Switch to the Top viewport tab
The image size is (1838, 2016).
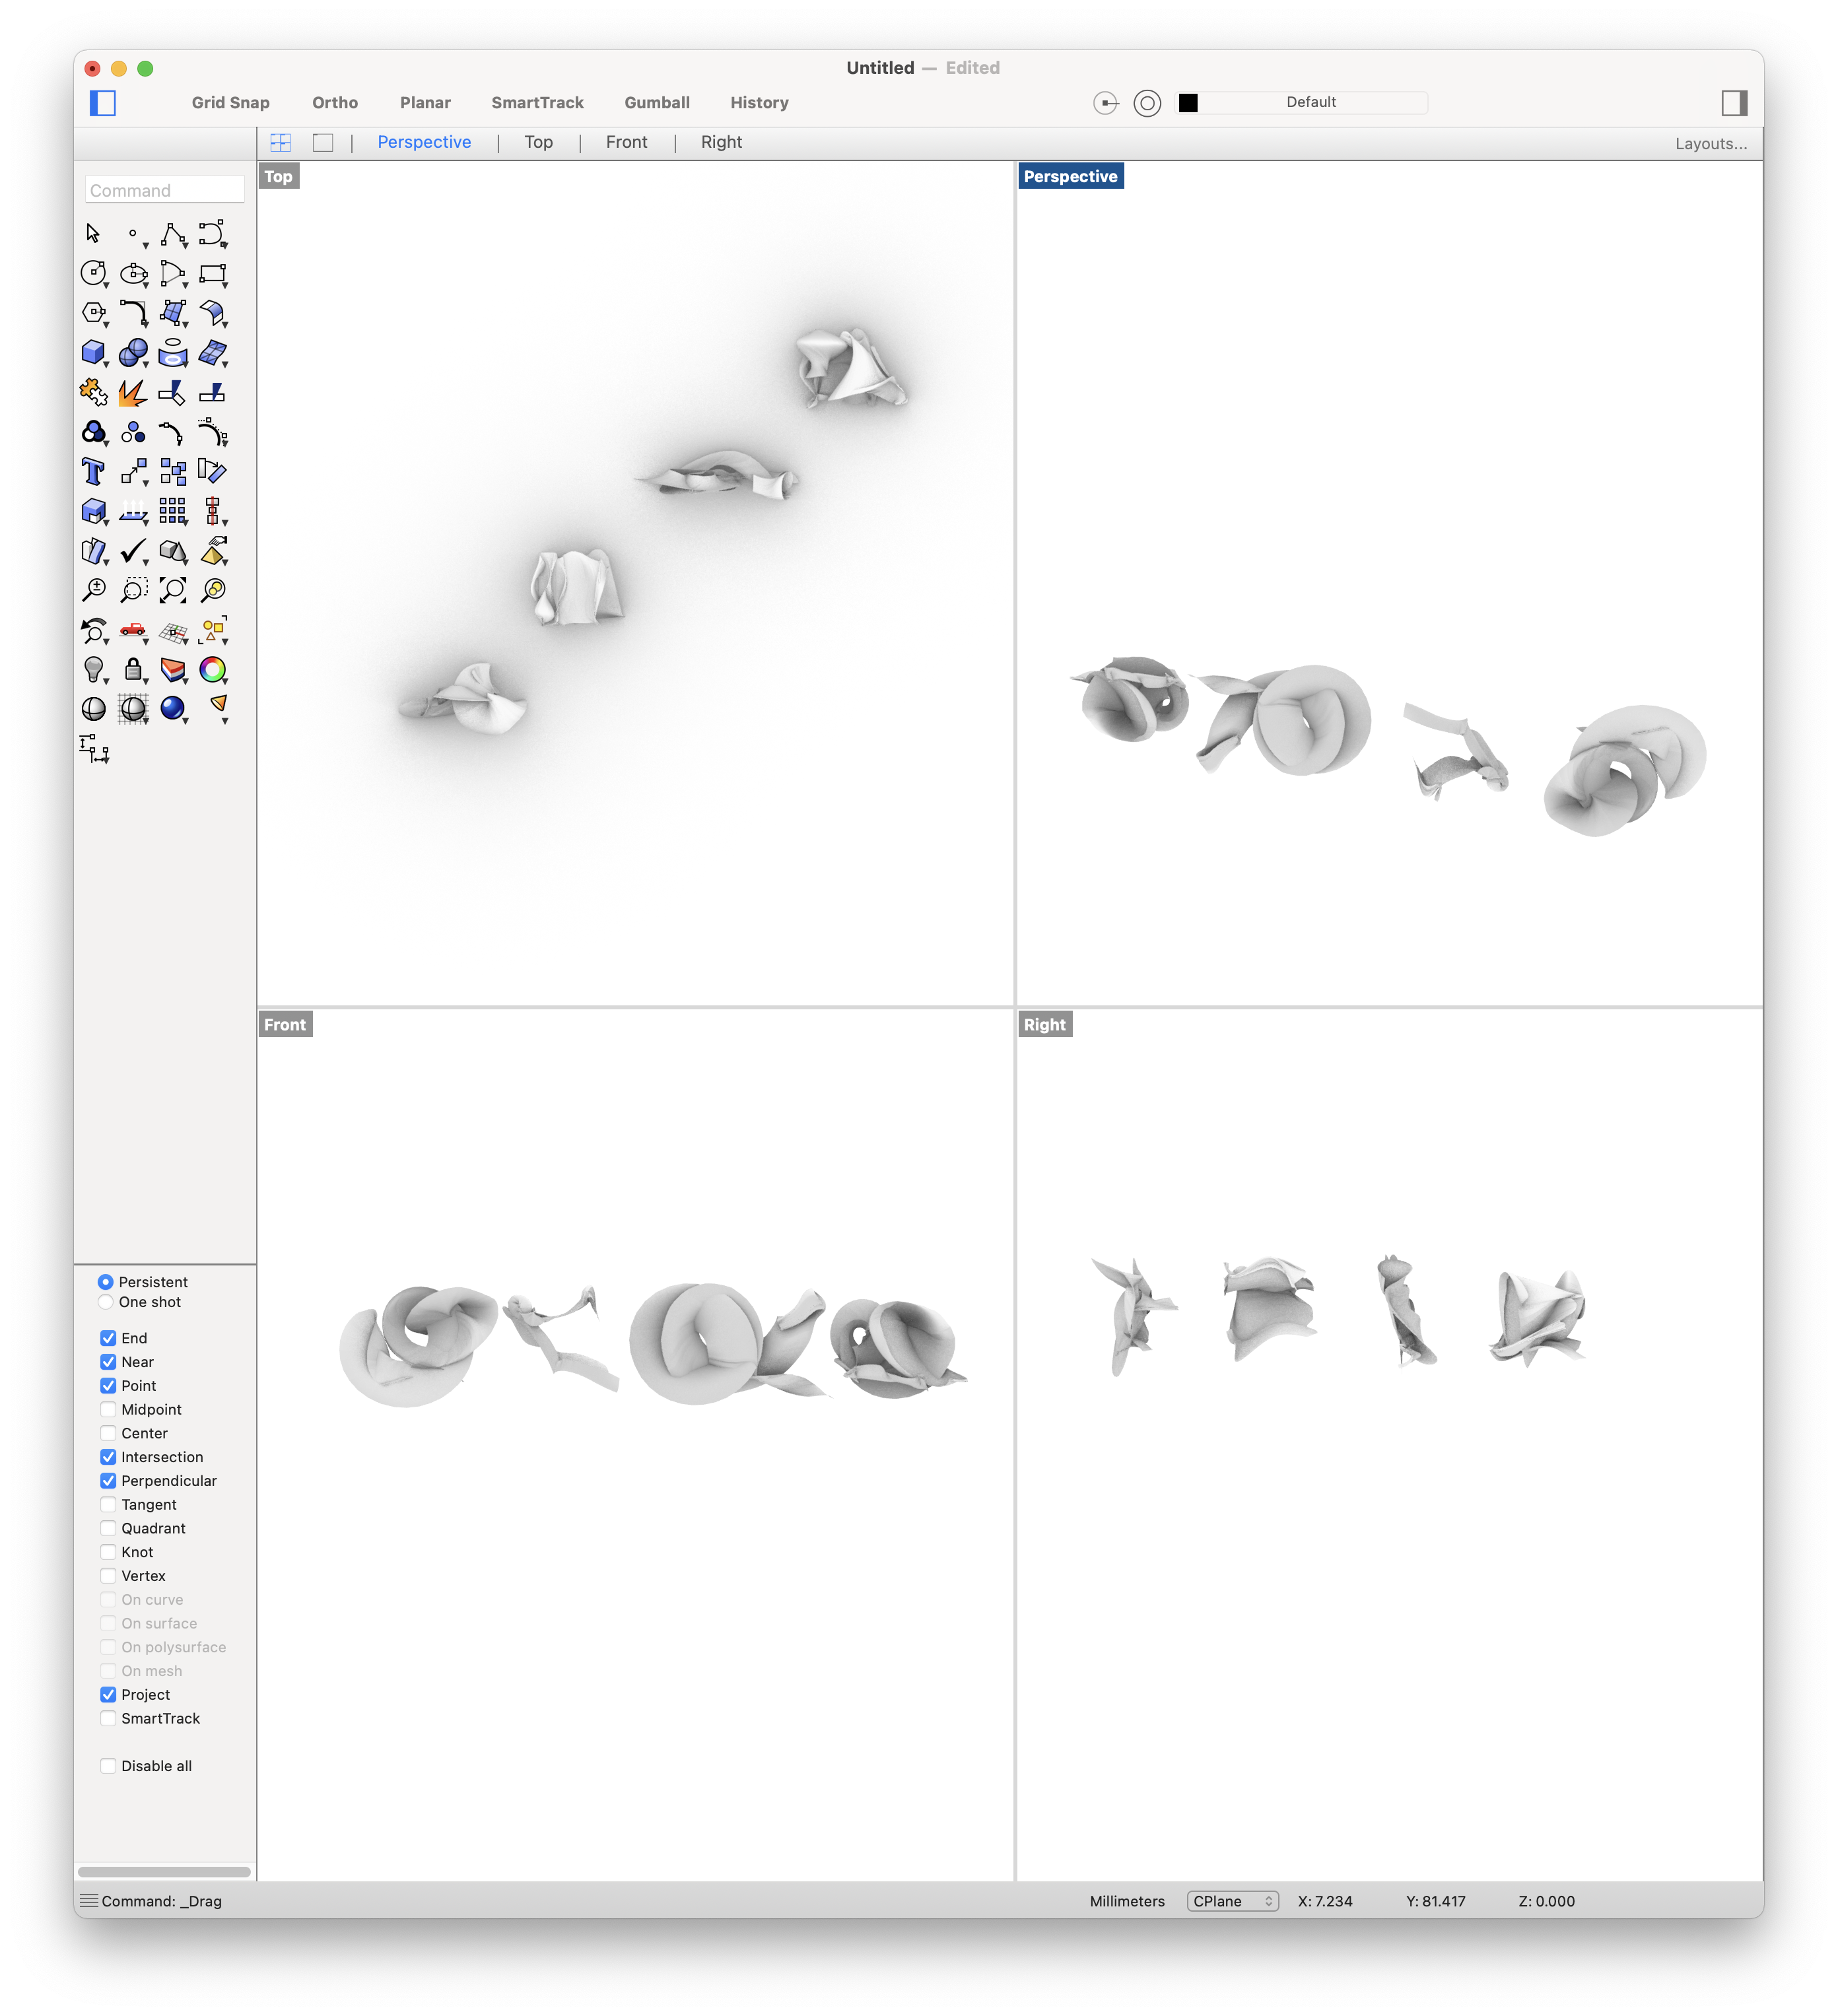(x=538, y=141)
